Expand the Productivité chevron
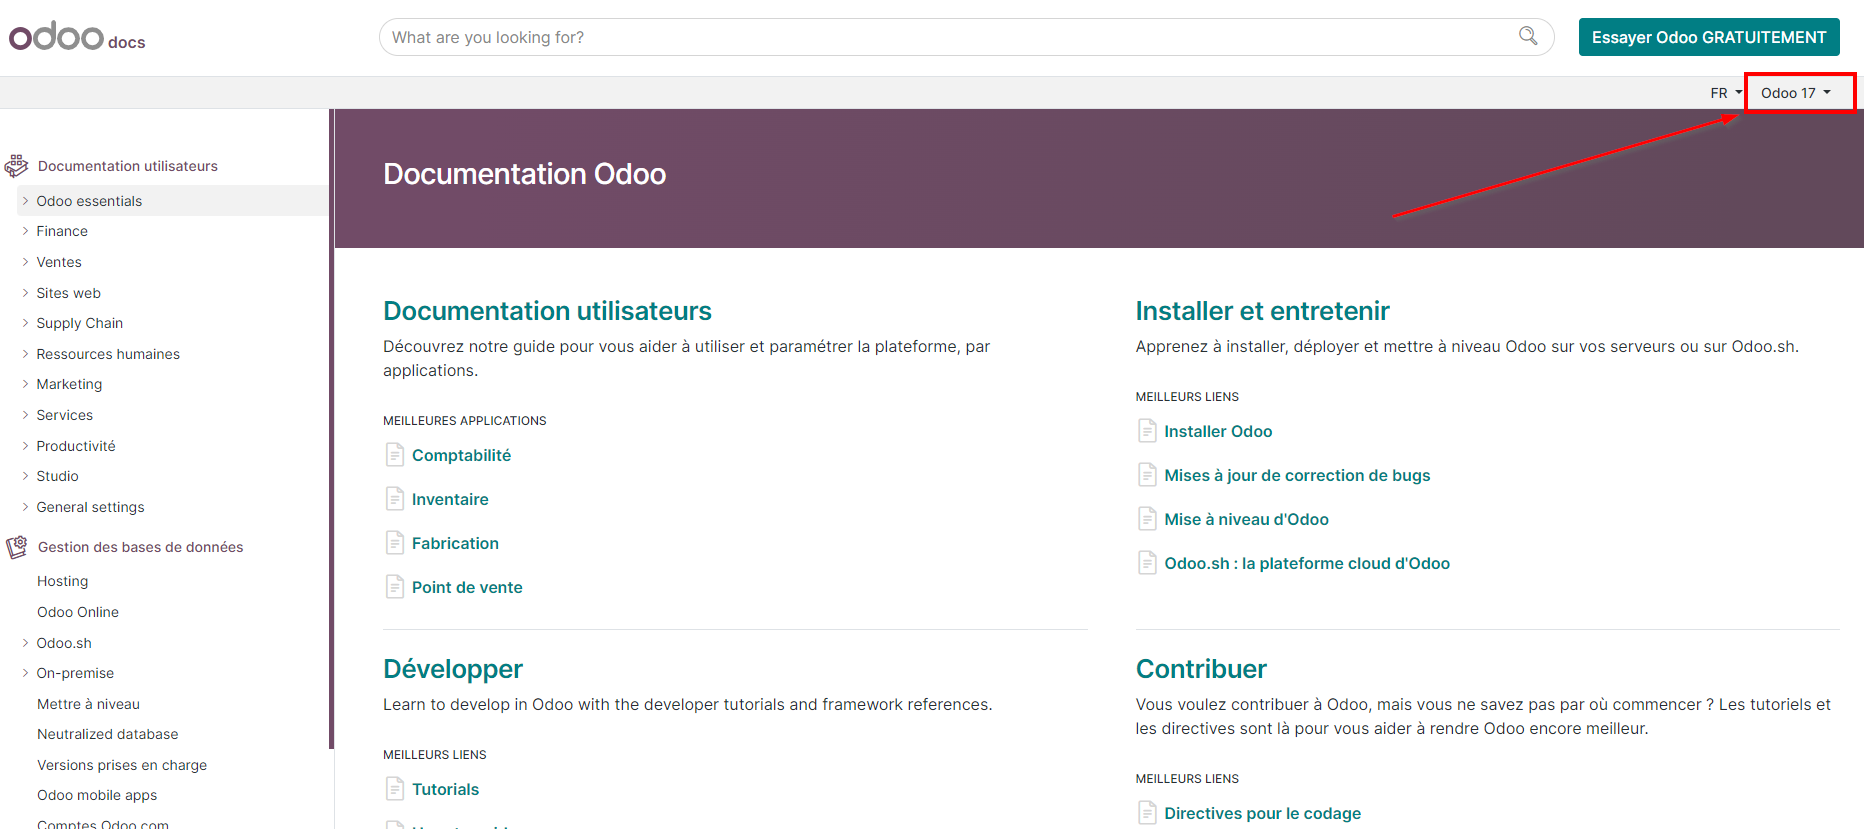The image size is (1864, 829). [x=25, y=446]
